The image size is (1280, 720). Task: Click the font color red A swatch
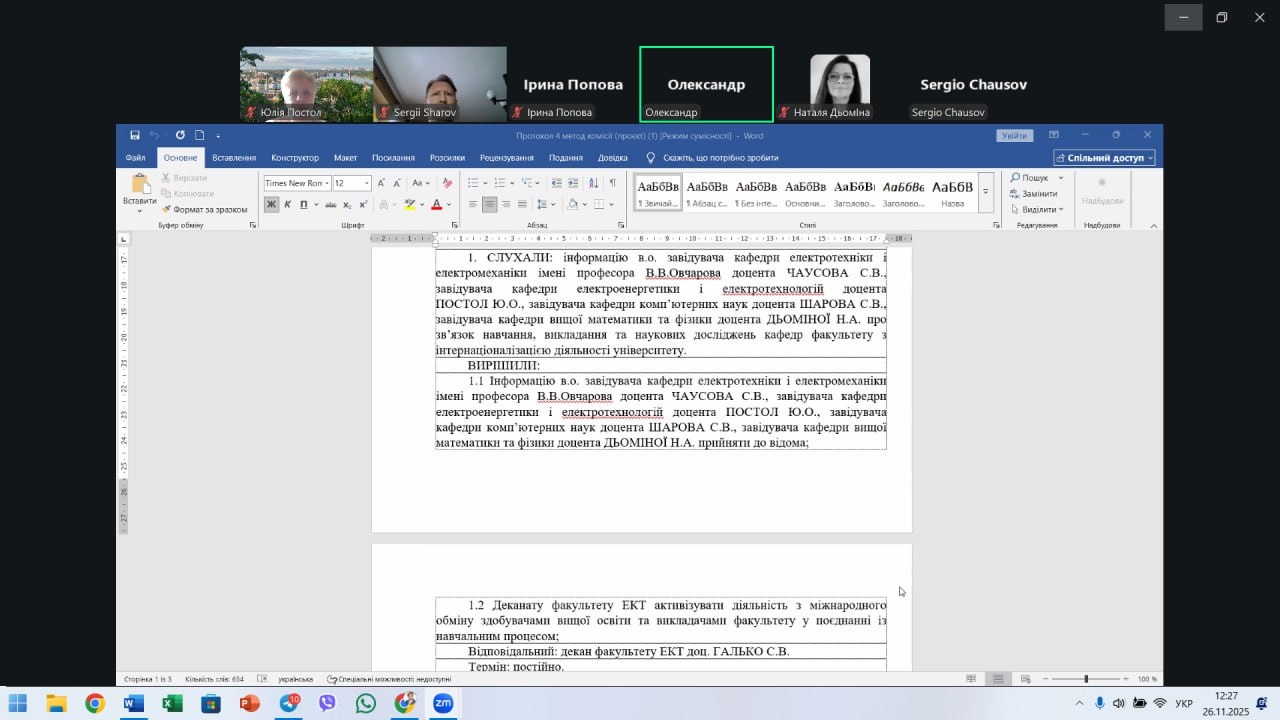click(x=436, y=204)
